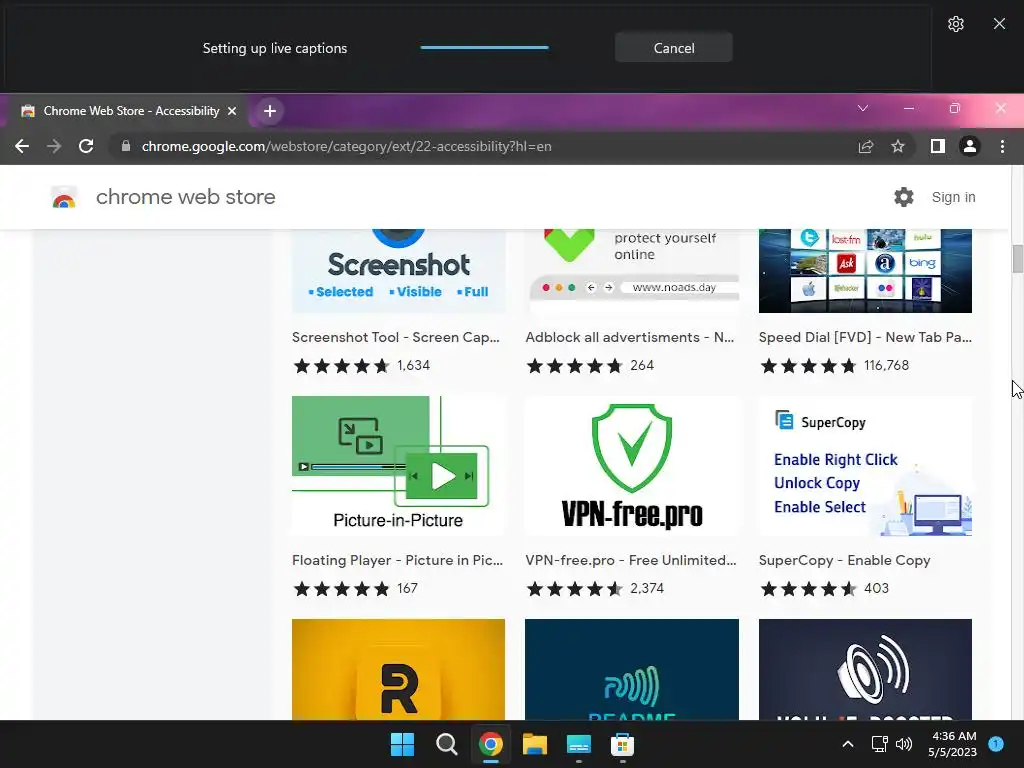This screenshot has height=768, width=1024.
Task: Open Adblock all advertisments title link
Action: point(630,337)
